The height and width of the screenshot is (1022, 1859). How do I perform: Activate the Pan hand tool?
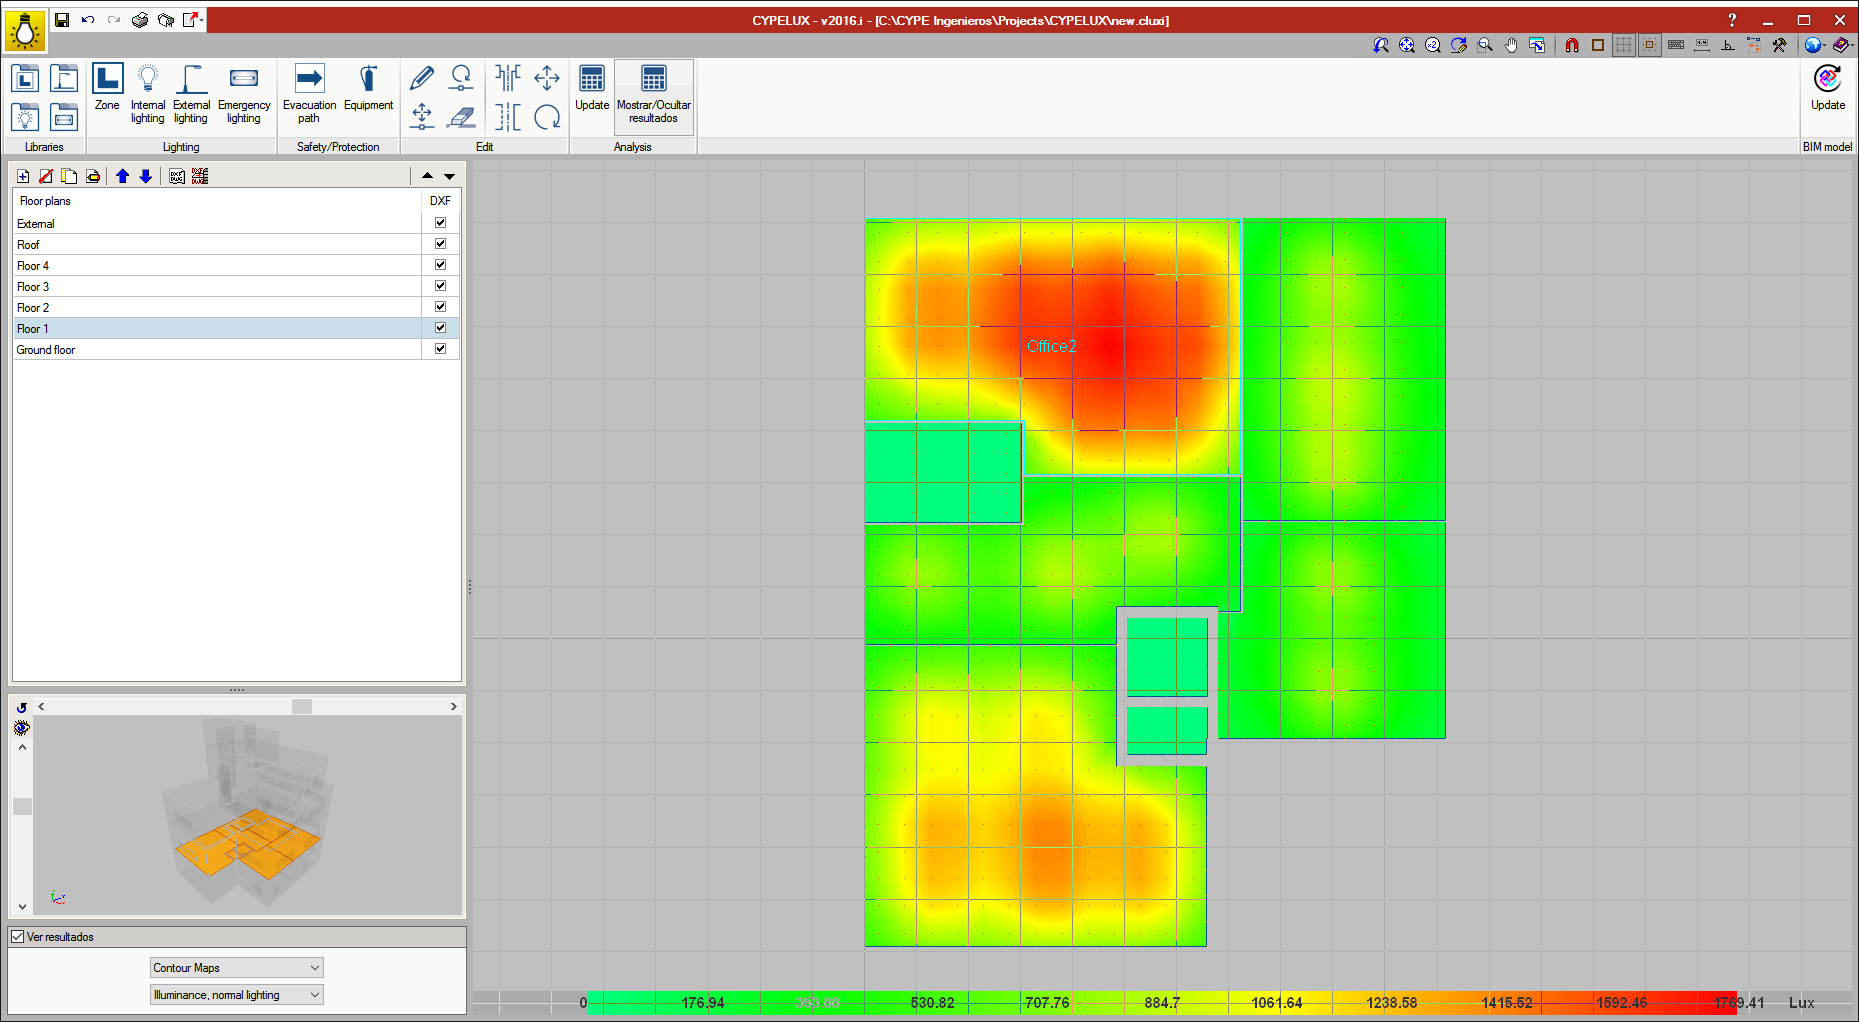pyautogui.click(x=1511, y=45)
